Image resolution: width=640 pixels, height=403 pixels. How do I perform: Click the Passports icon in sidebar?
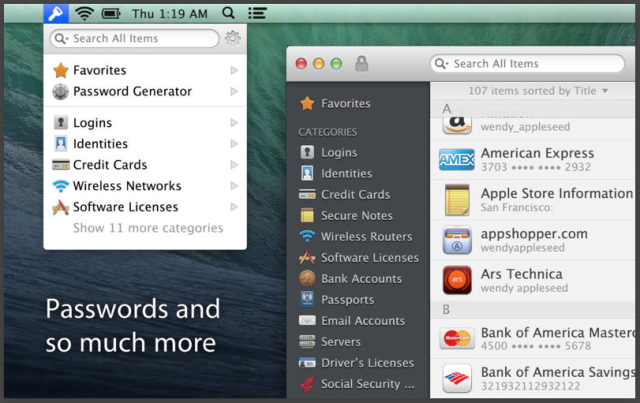tap(307, 299)
